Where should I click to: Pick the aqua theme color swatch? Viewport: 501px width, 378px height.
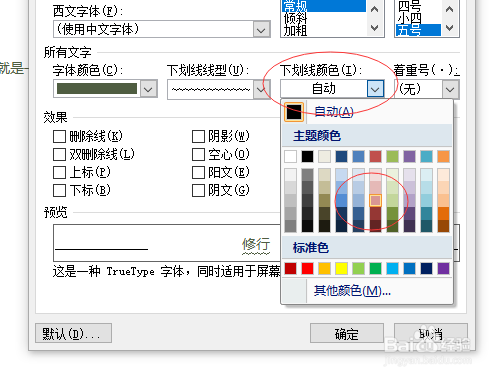coord(426,156)
